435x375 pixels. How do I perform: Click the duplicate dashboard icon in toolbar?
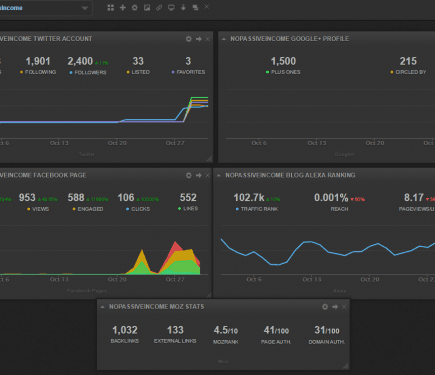[x=195, y=7]
